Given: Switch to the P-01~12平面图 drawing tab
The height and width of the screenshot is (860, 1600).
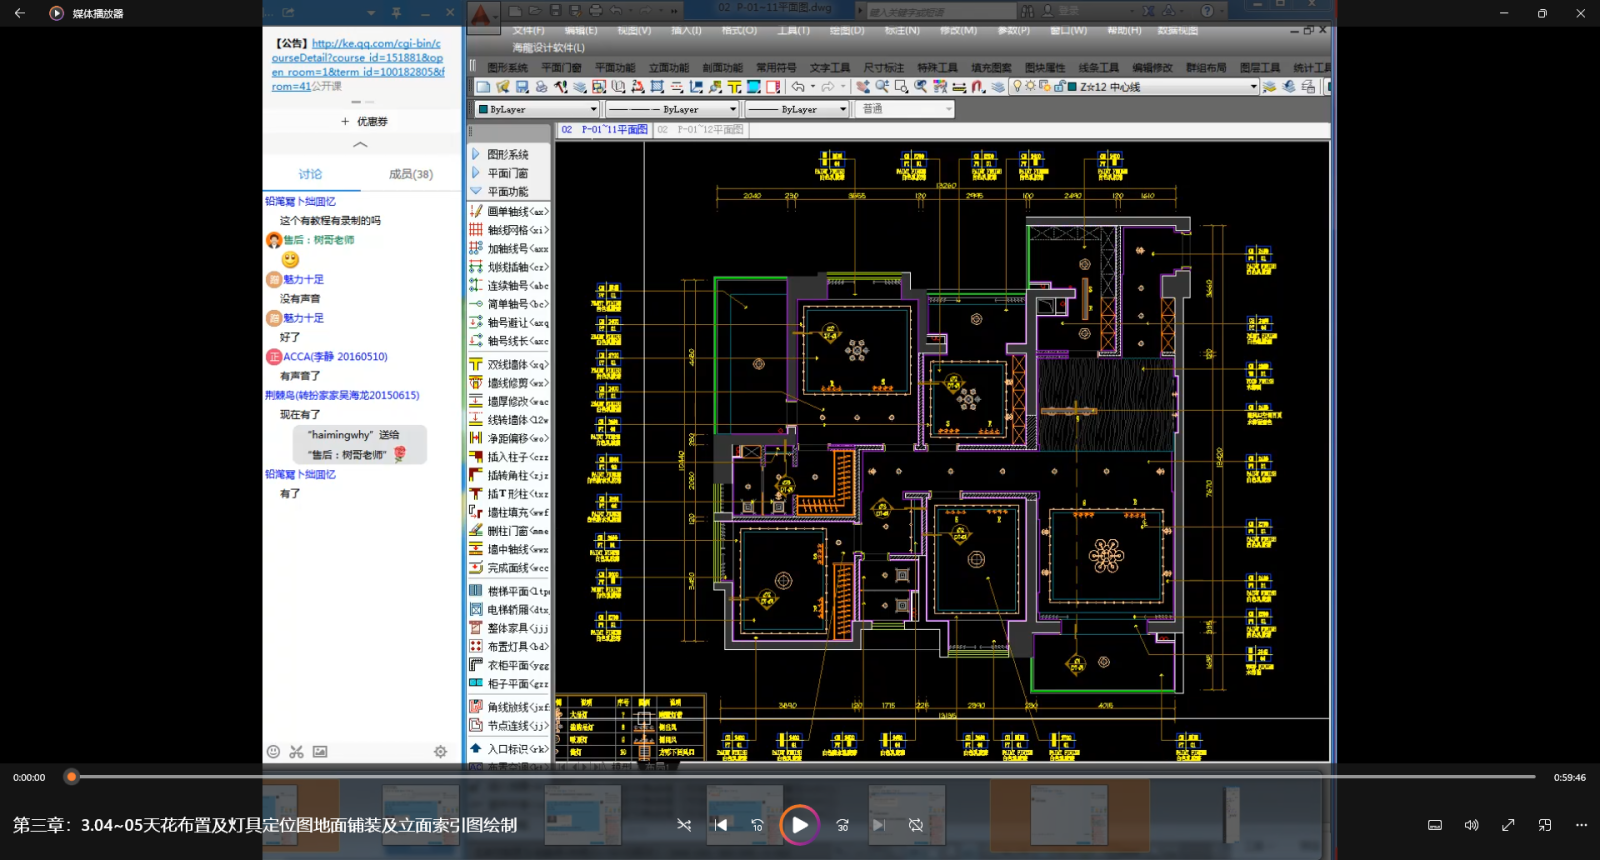Looking at the screenshot, I should click(708, 130).
